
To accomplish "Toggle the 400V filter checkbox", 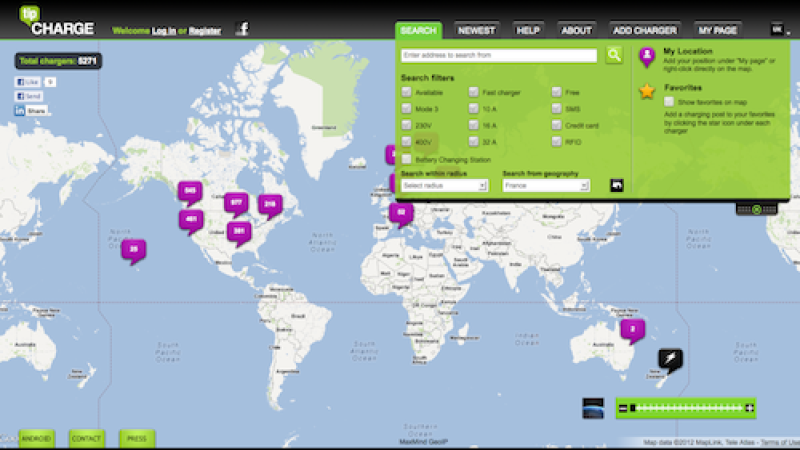I will click(406, 141).
